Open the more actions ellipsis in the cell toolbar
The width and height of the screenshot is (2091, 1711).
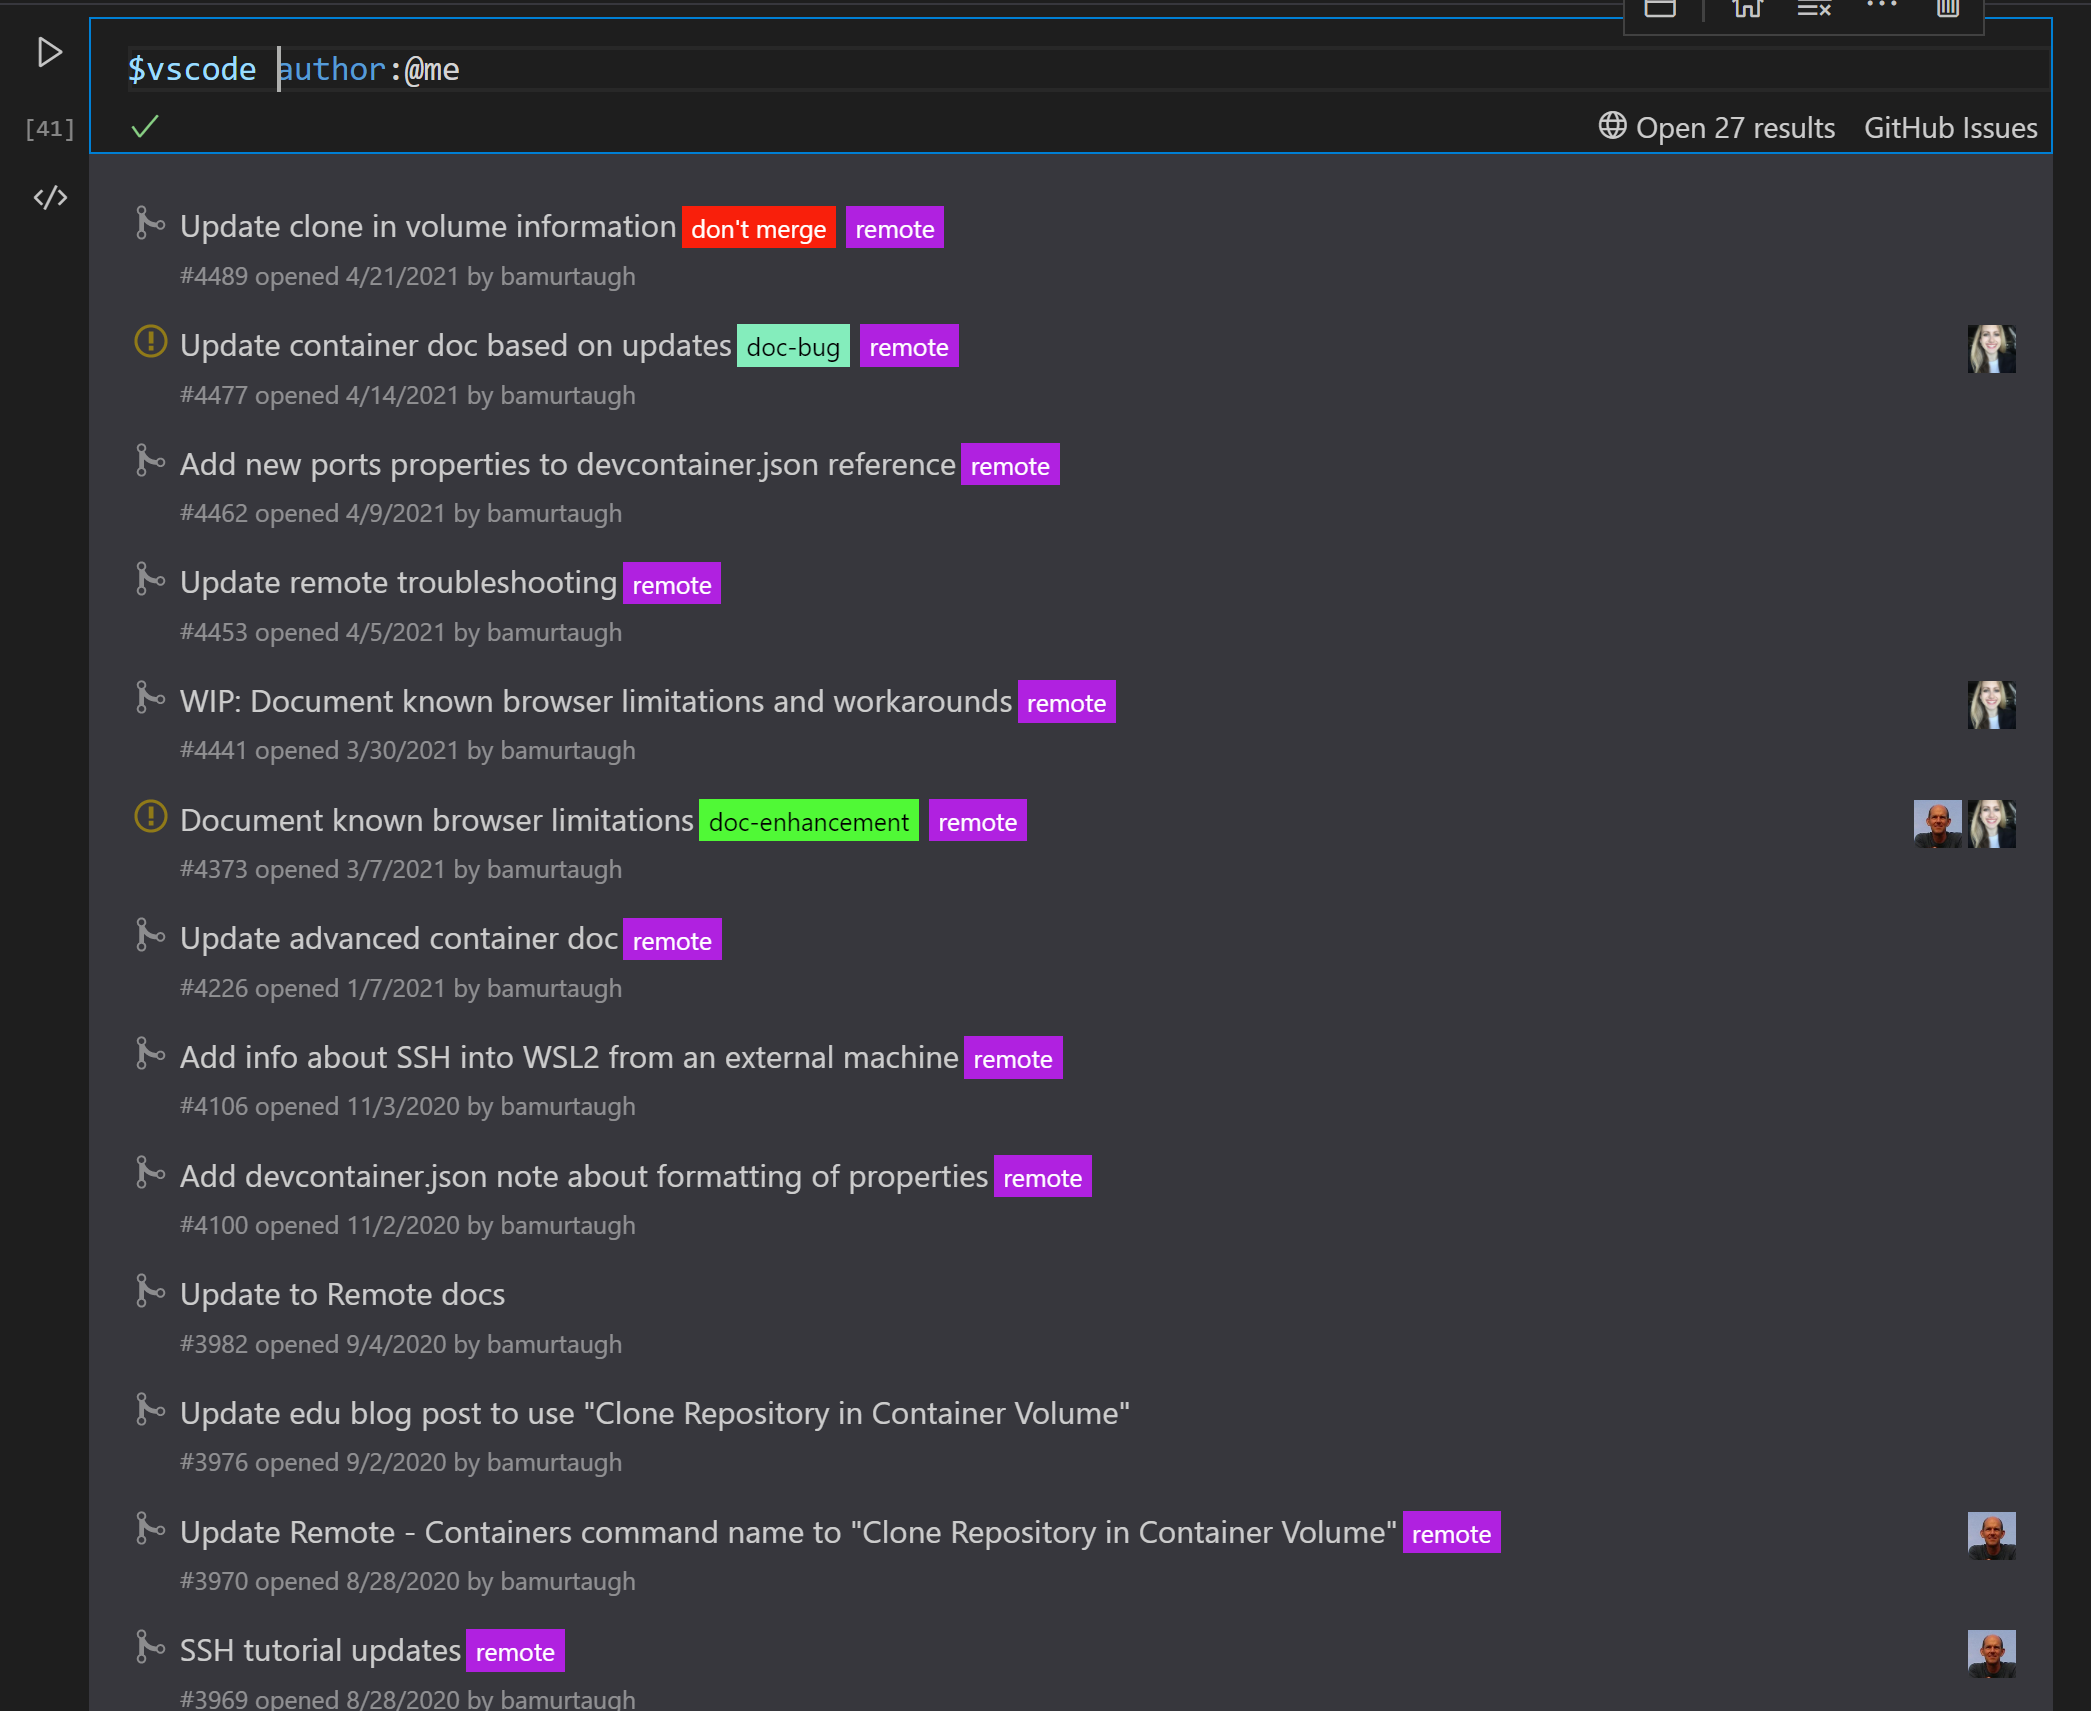point(1880,8)
